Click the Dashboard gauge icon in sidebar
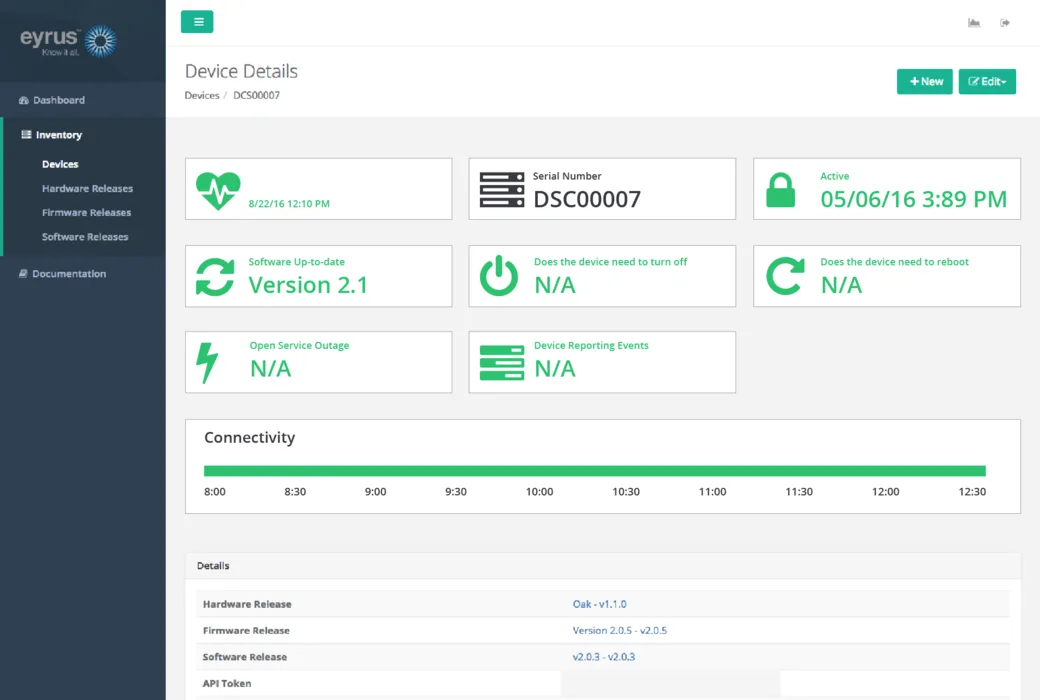 click(x=24, y=100)
